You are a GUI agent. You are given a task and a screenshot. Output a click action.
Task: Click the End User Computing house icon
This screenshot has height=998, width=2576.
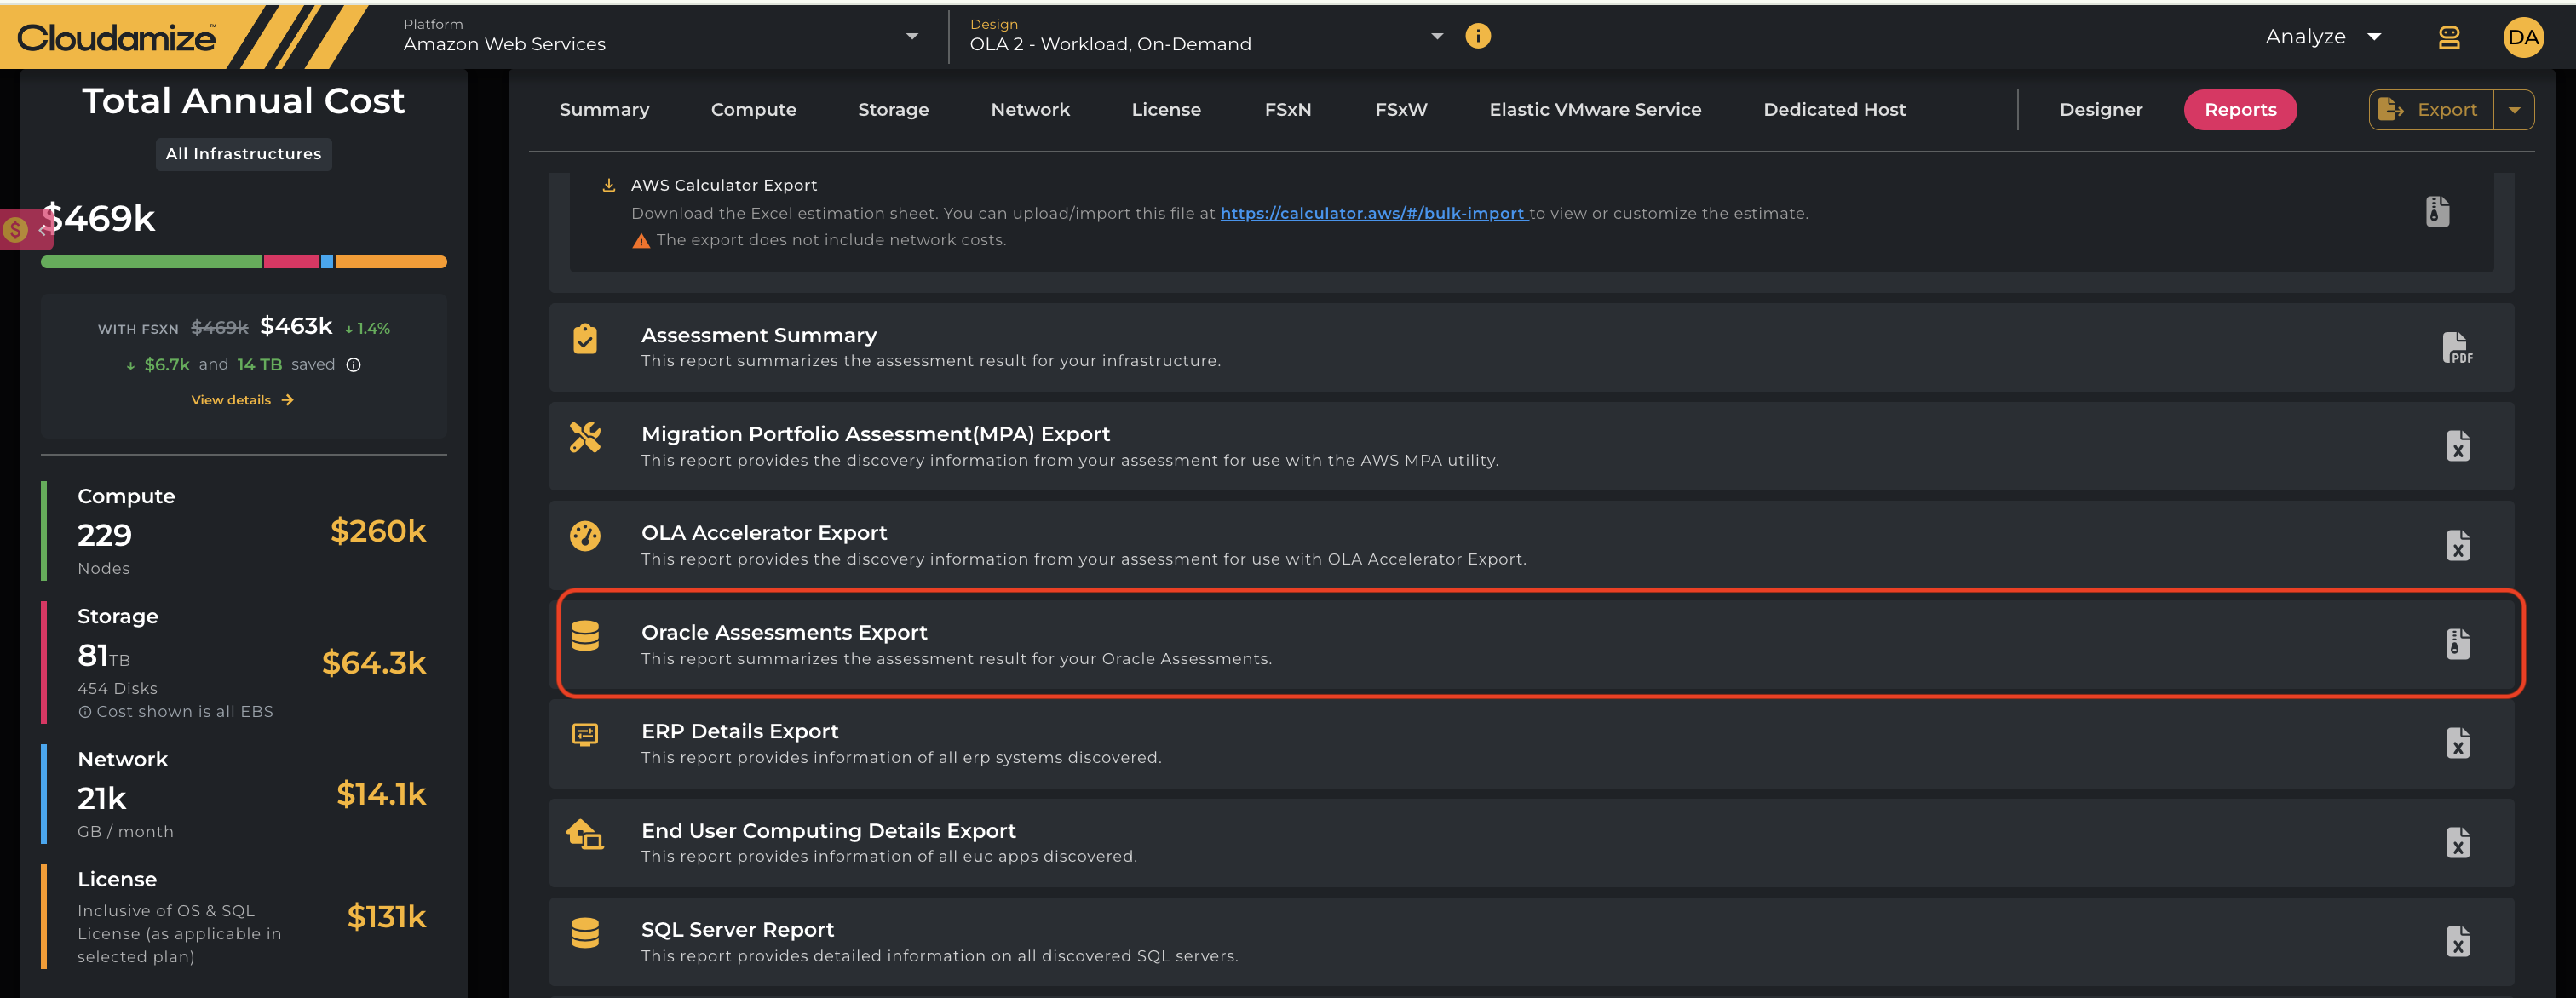585,834
